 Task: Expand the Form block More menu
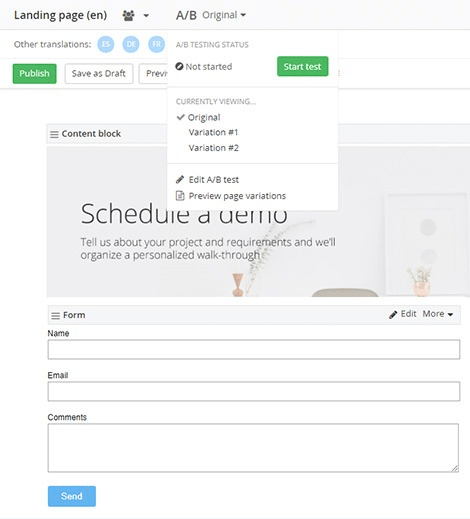coord(438,314)
